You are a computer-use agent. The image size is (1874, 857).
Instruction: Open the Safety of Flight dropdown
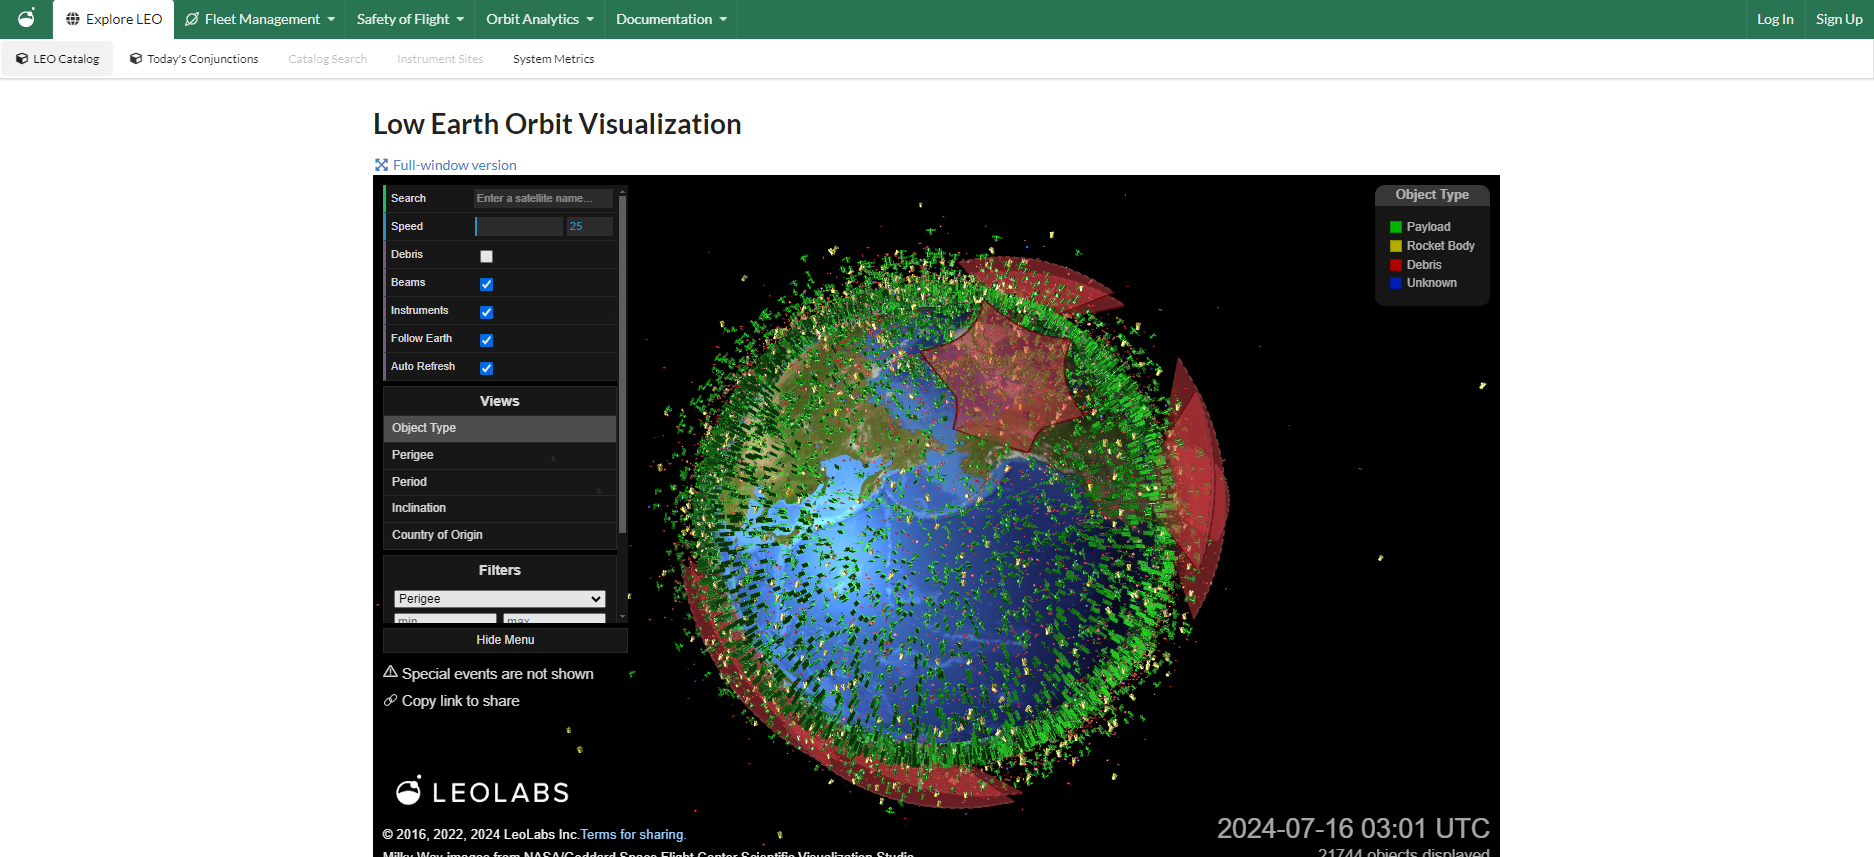(410, 19)
